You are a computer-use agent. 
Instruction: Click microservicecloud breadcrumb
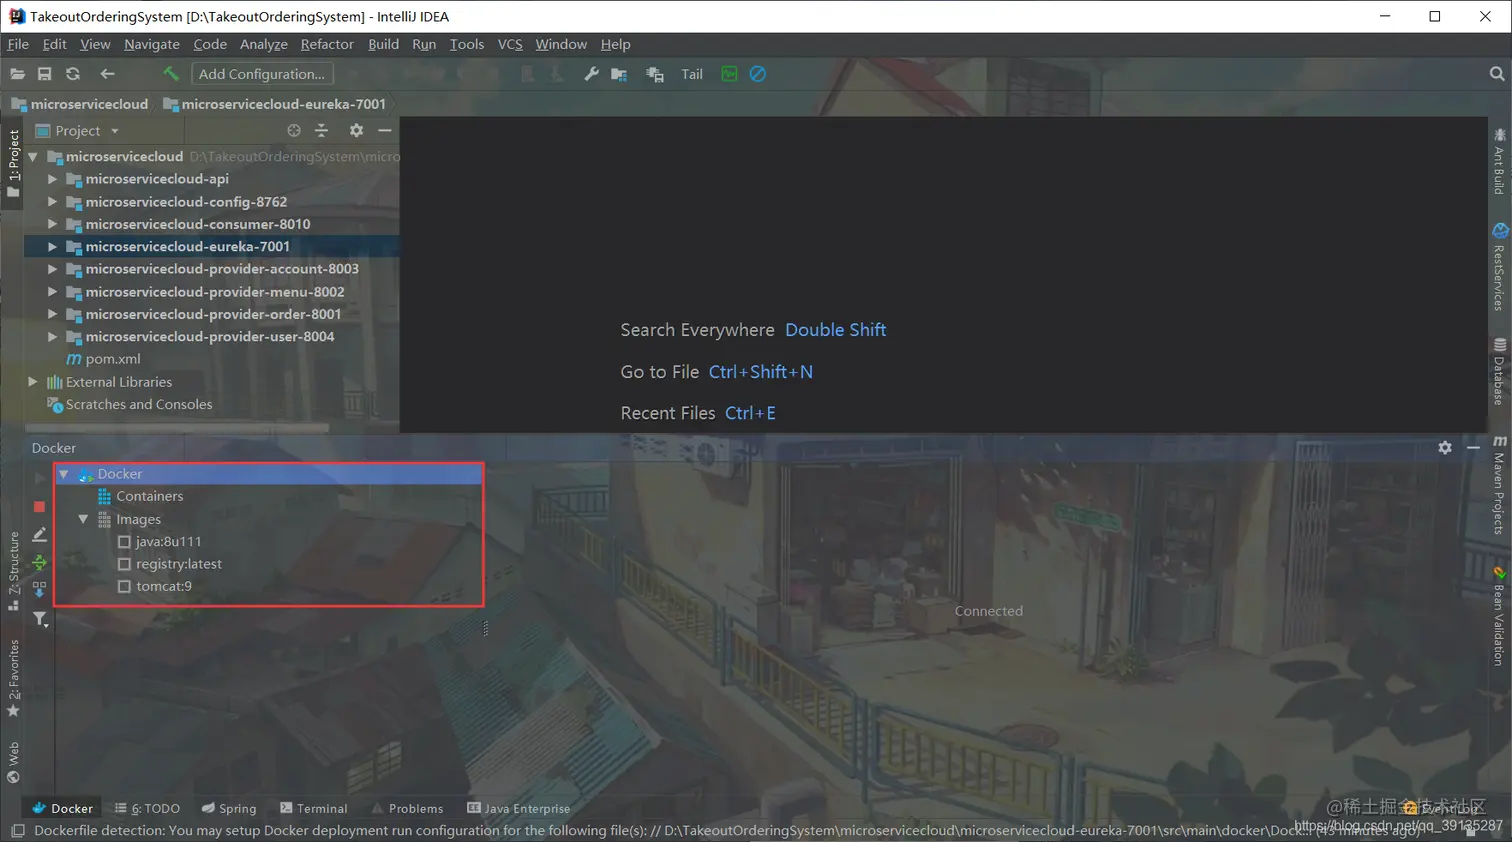tap(80, 104)
